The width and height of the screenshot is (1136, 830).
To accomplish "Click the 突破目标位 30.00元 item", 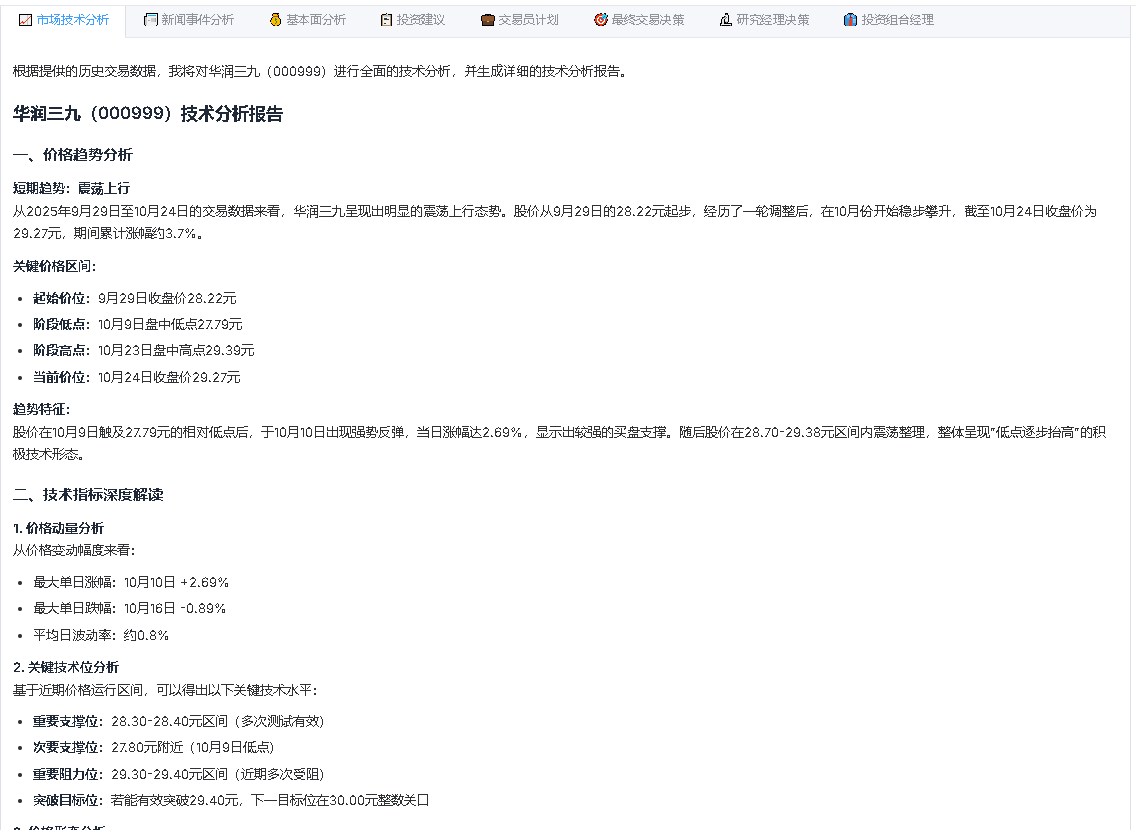I will click(231, 800).
